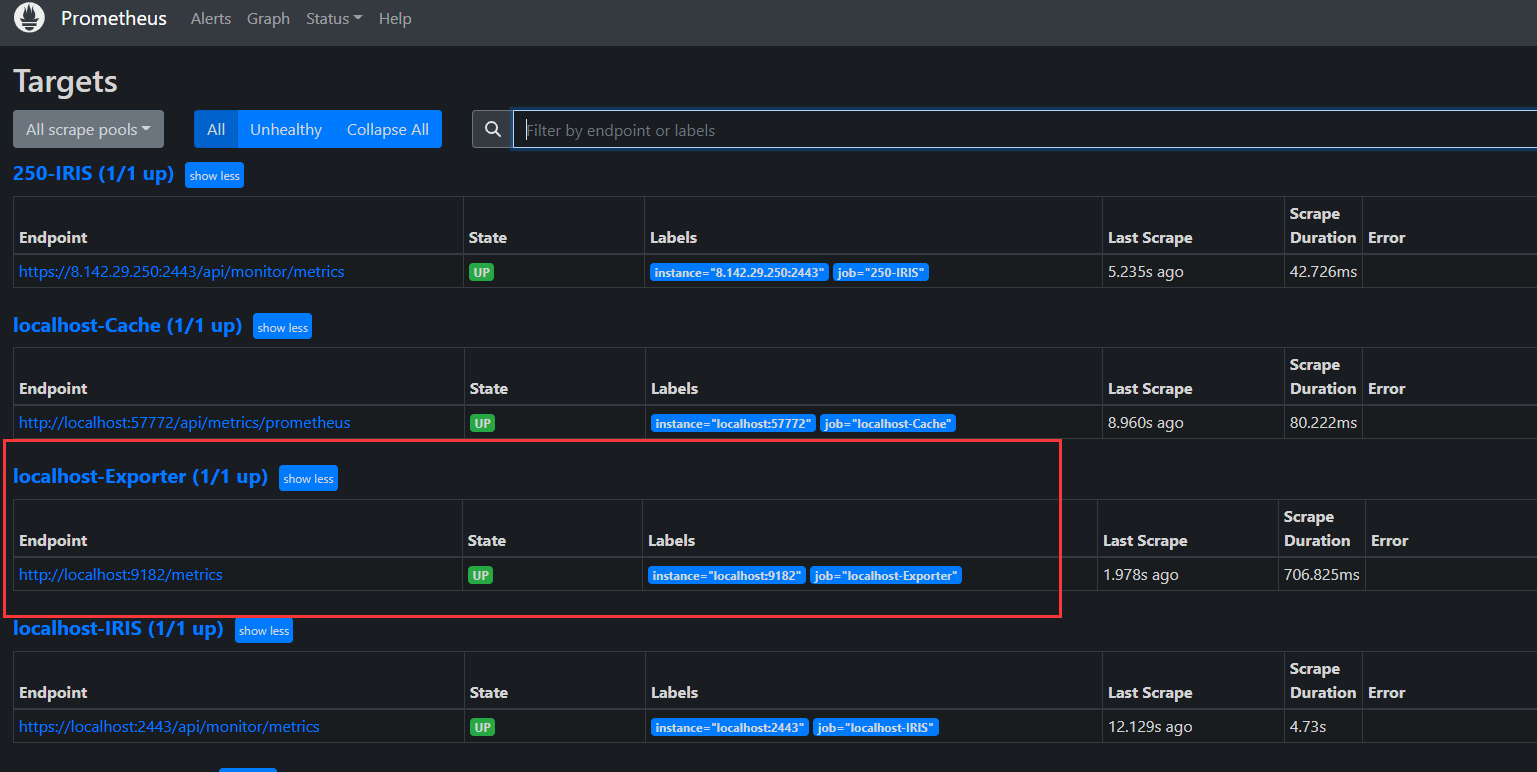Screen dimensions: 1537x772
Task: Open the localhost:9182/metrics endpoint link
Action: pos(121,574)
